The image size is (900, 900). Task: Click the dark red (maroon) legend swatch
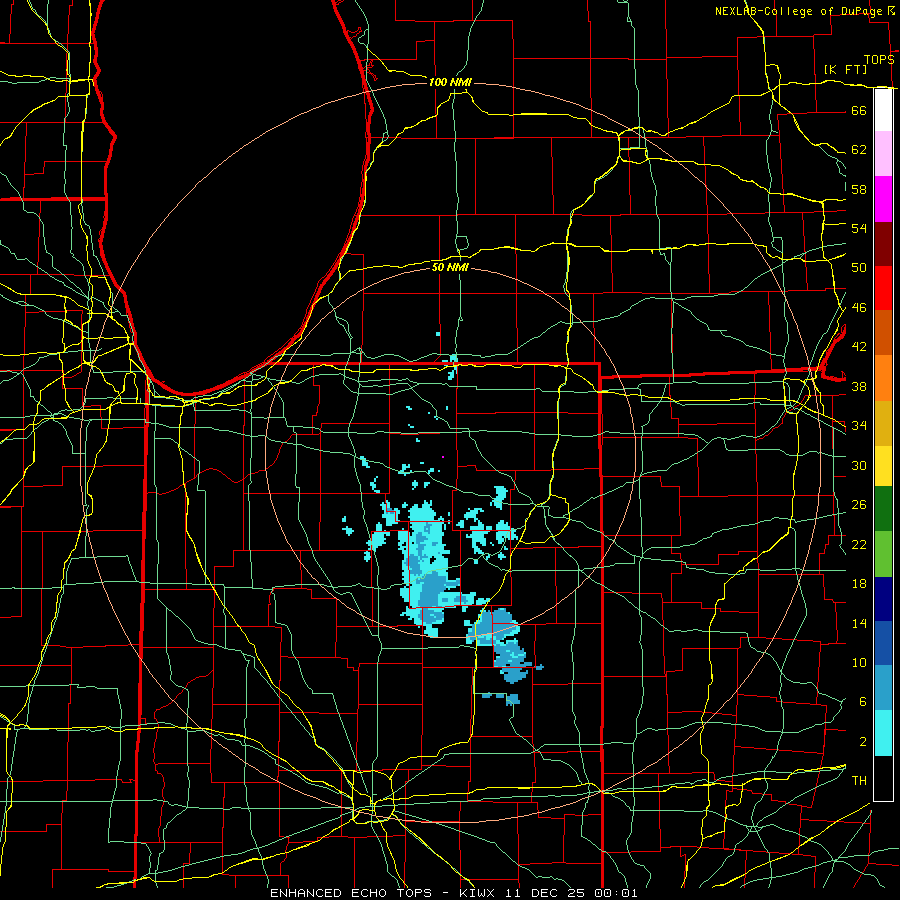[883, 243]
